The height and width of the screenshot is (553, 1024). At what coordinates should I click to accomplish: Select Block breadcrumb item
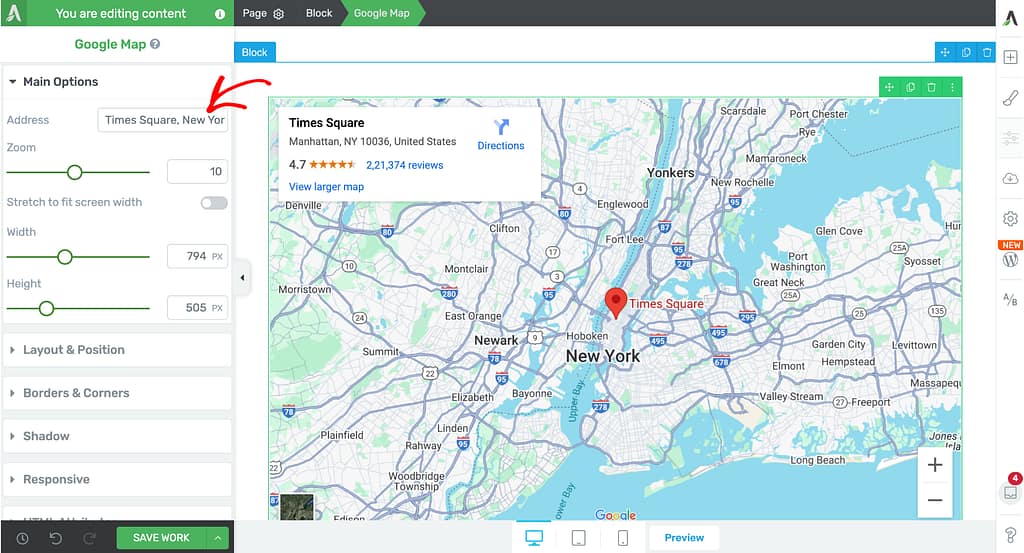pyautogui.click(x=319, y=13)
